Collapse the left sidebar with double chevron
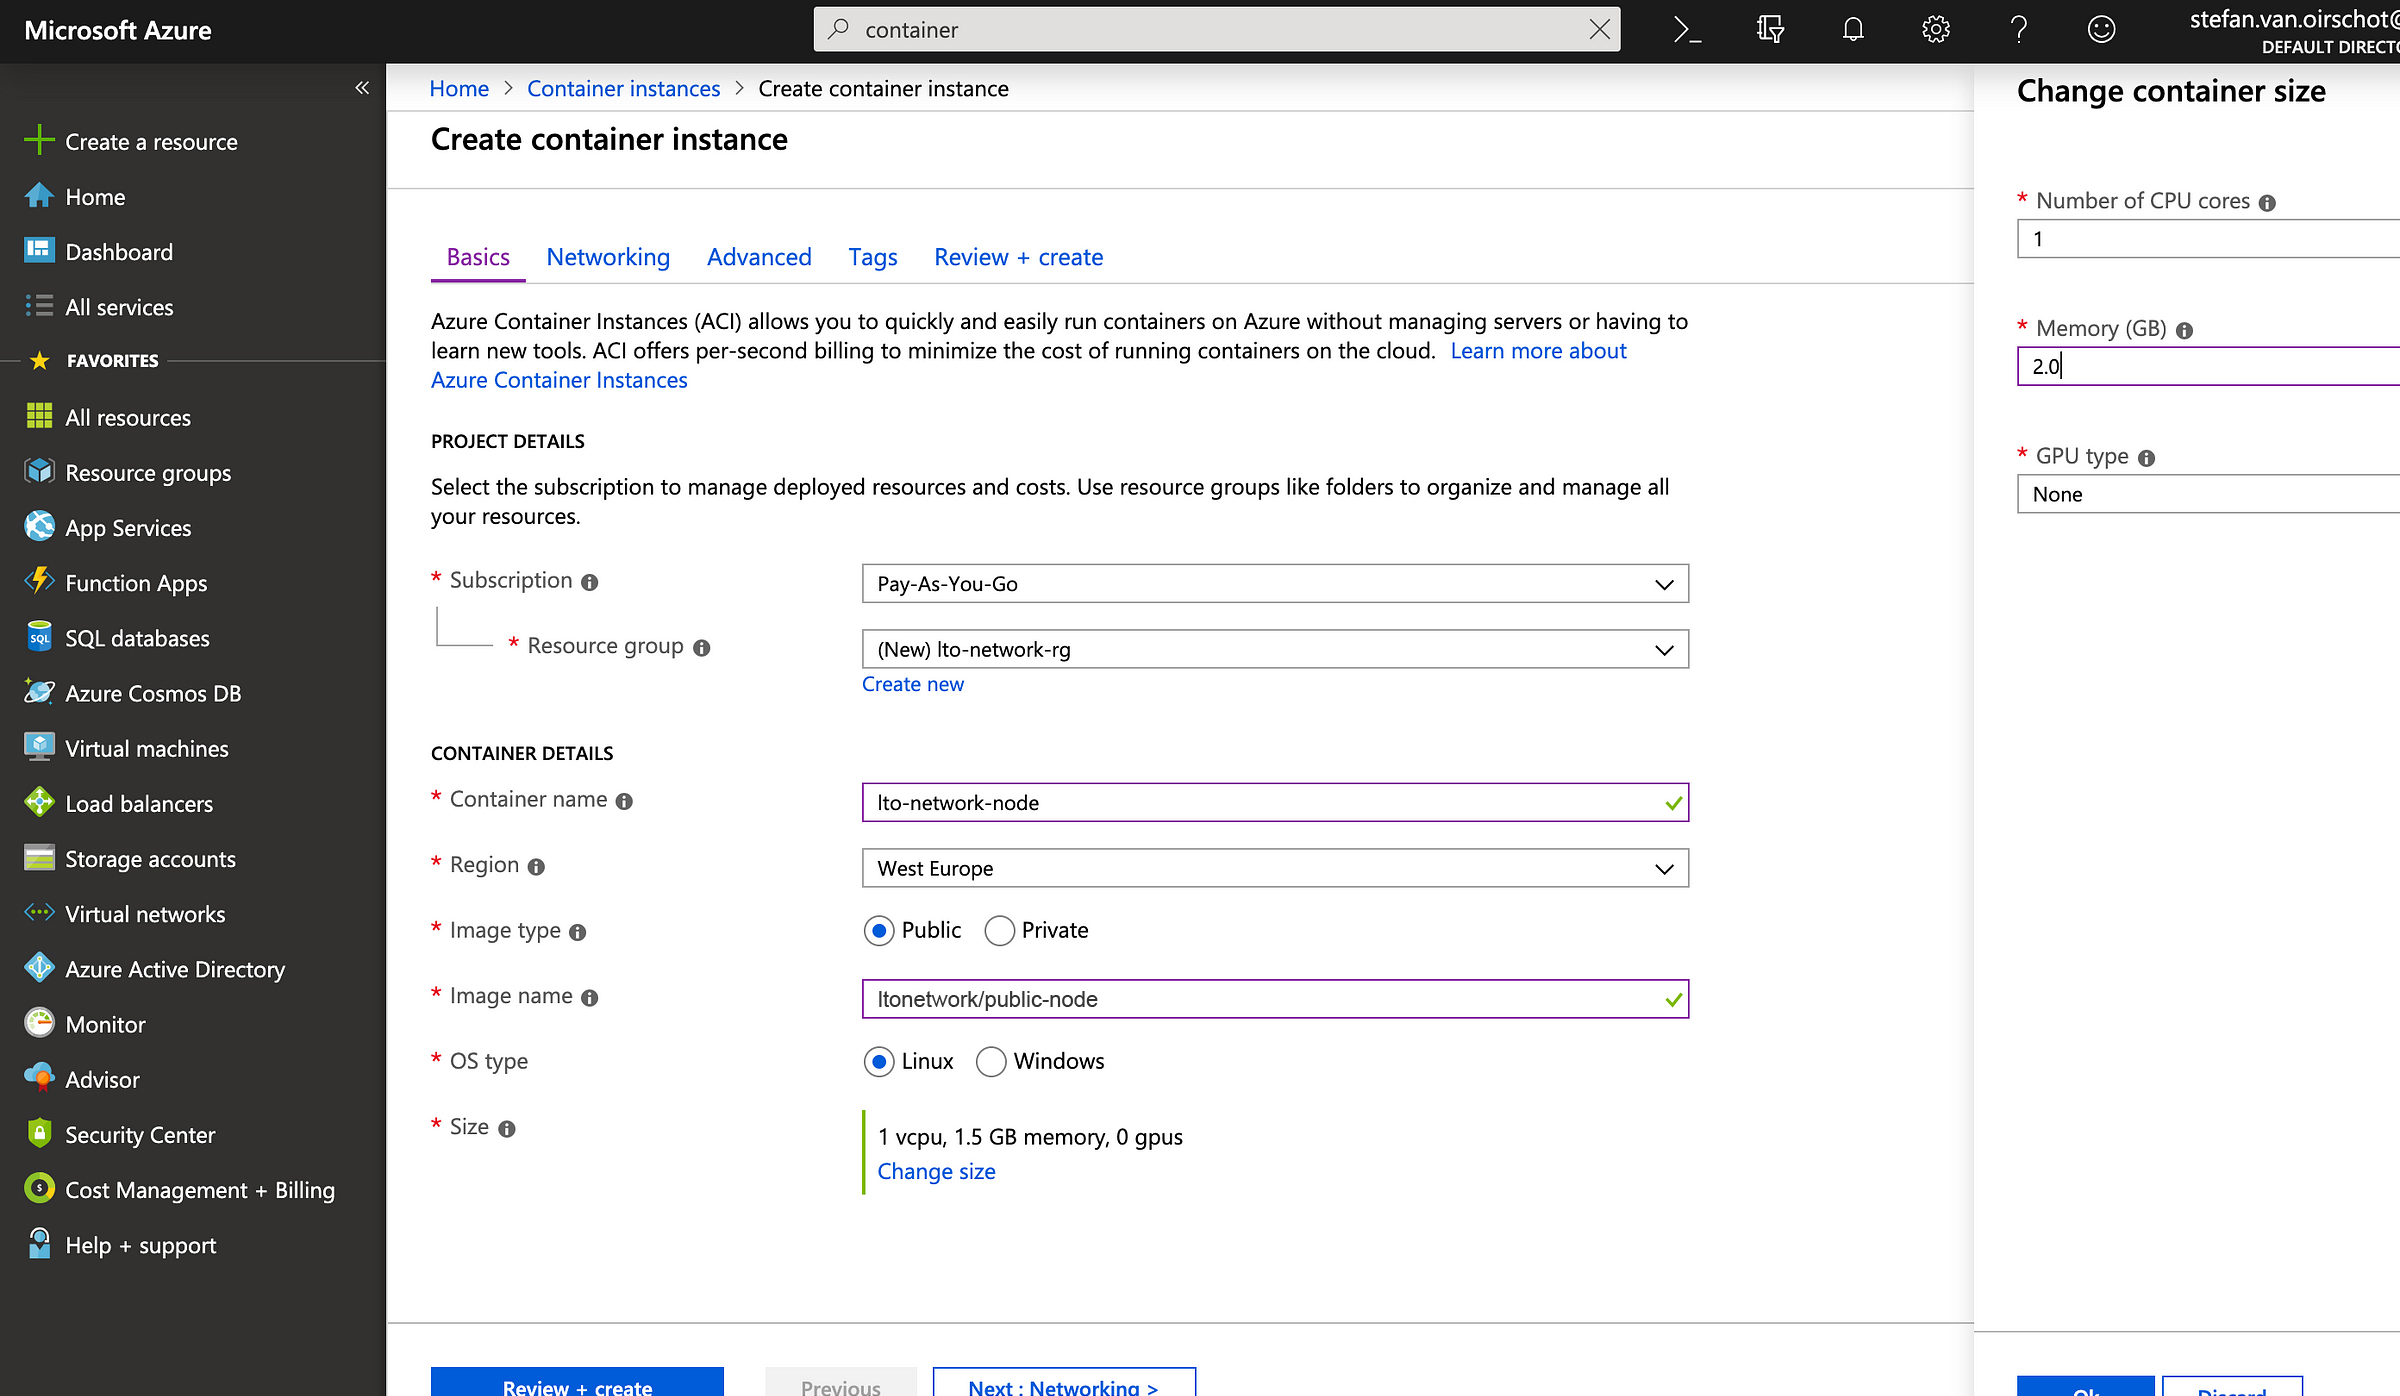This screenshot has height=1396, width=2400. point(362,88)
